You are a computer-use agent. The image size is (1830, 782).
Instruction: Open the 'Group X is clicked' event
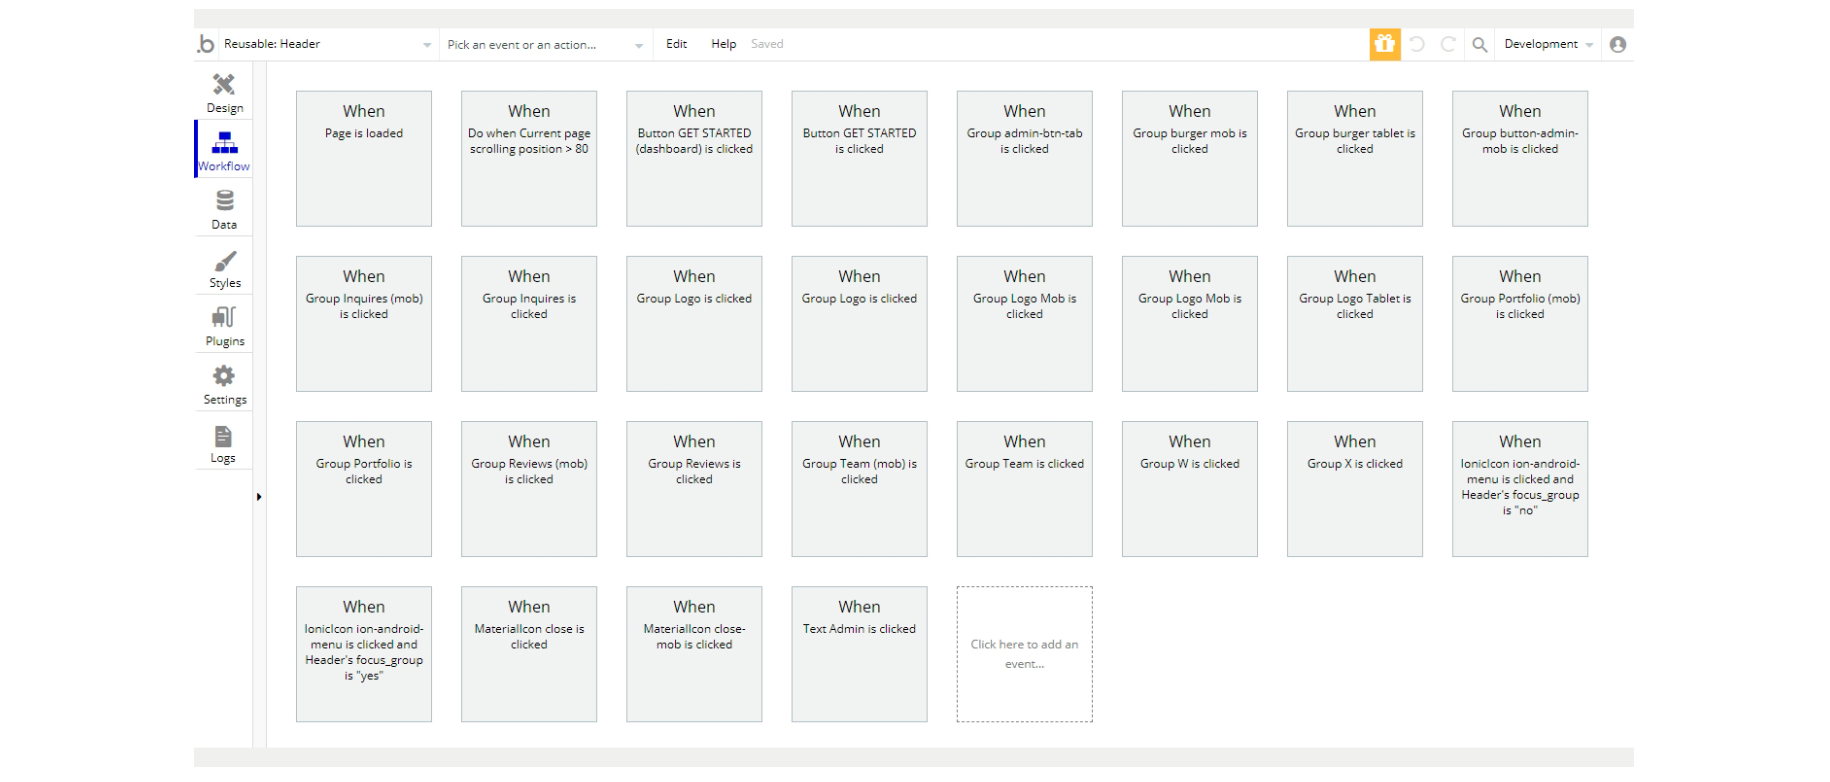click(x=1355, y=489)
